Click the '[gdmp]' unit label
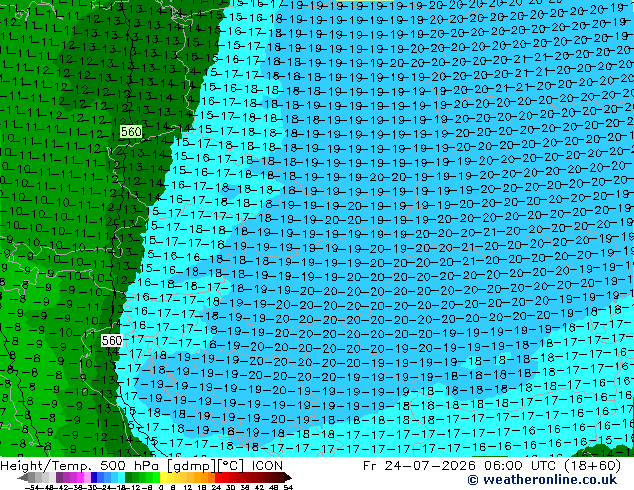 click(191, 466)
